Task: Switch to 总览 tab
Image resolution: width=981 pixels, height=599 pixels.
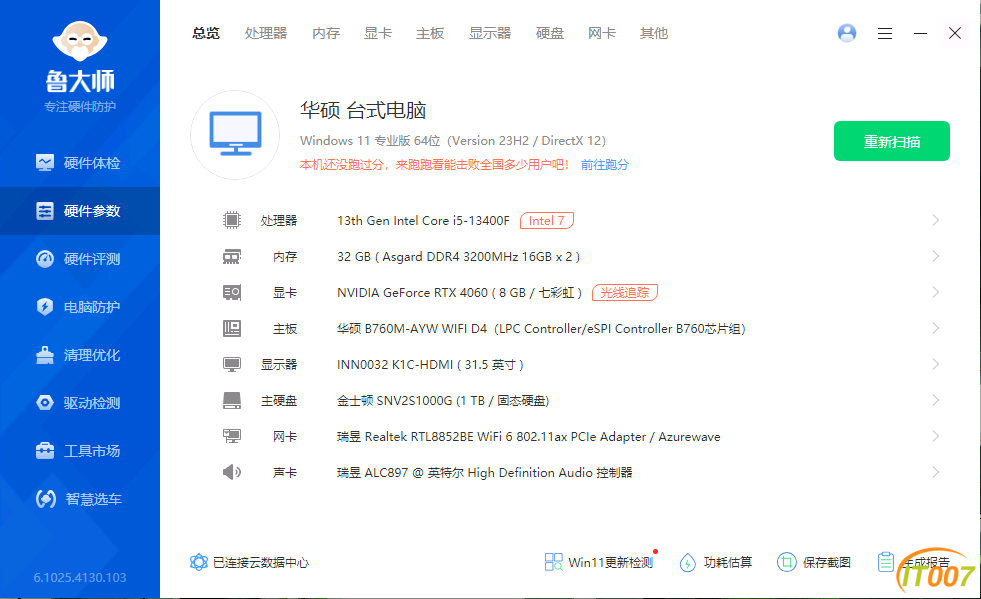Action: (x=206, y=33)
